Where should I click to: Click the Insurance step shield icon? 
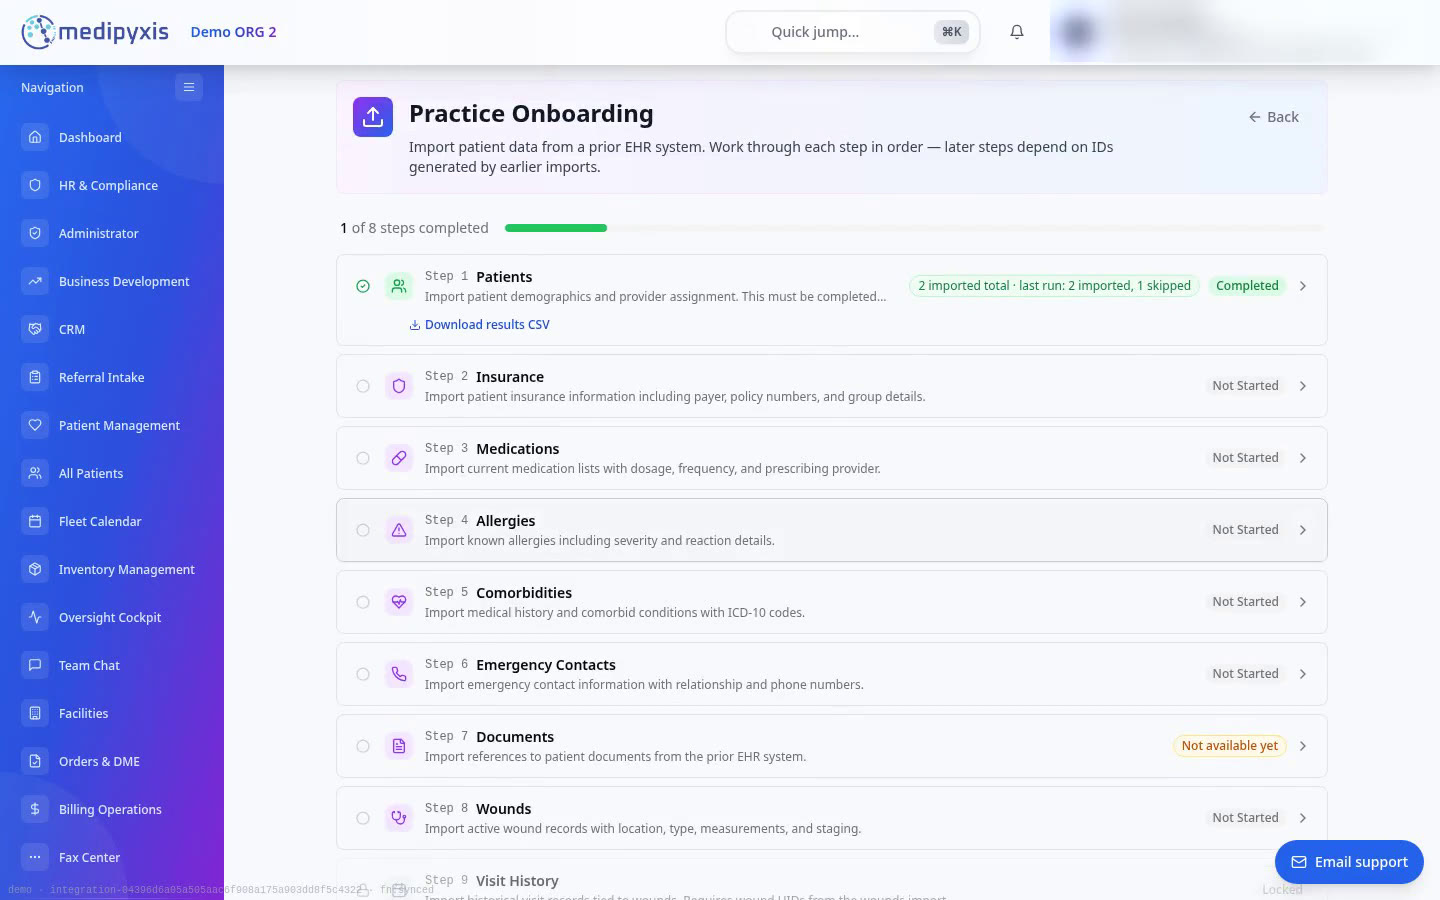[x=399, y=386]
